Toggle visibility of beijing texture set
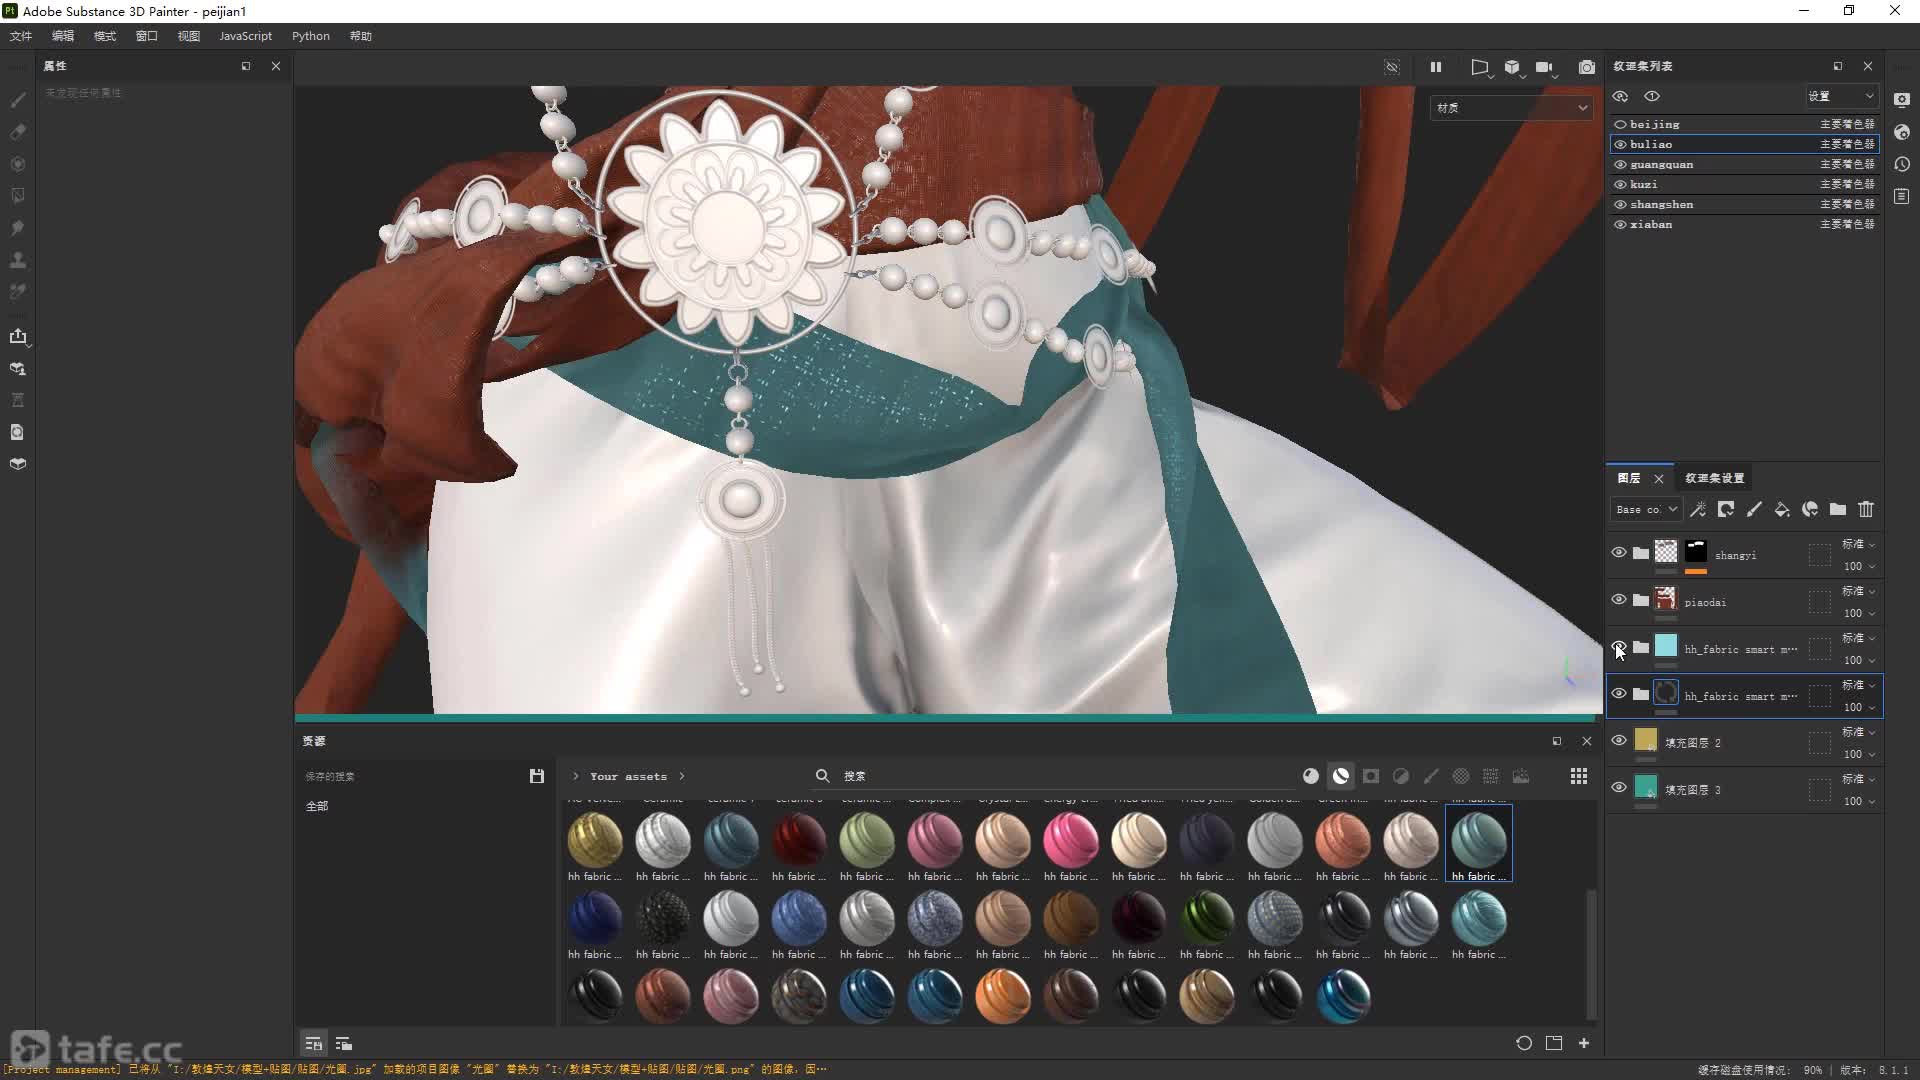 [1620, 124]
